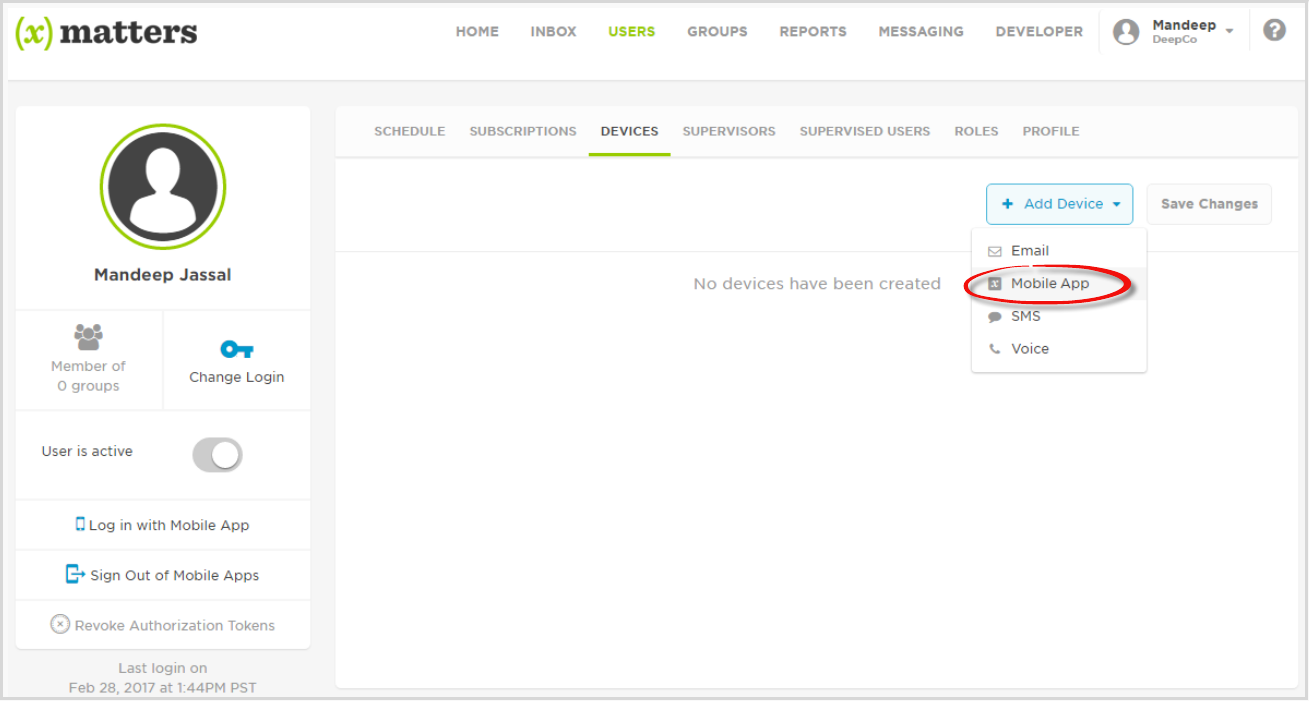The height and width of the screenshot is (701, 1309).
Task: Click the plus icon on Add Device
Action: pos(1007,204)
